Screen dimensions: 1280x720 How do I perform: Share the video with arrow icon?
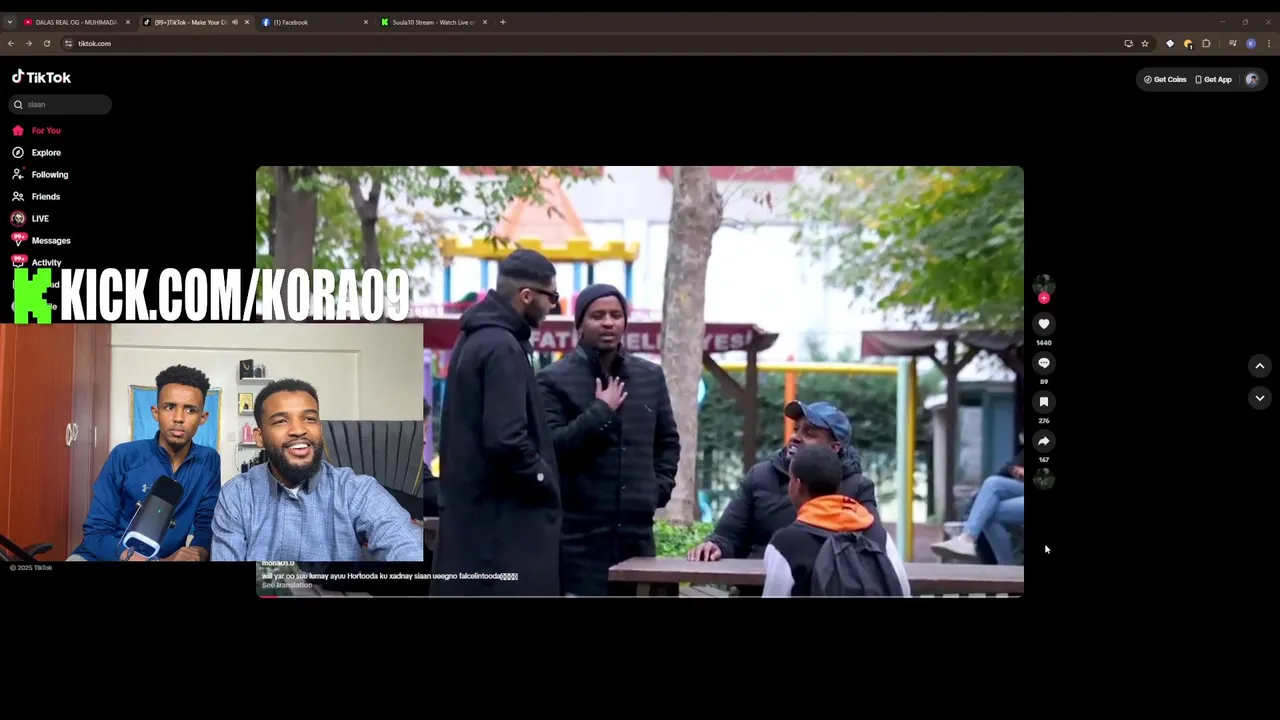pyautogui.click(x=1044, y=441)
